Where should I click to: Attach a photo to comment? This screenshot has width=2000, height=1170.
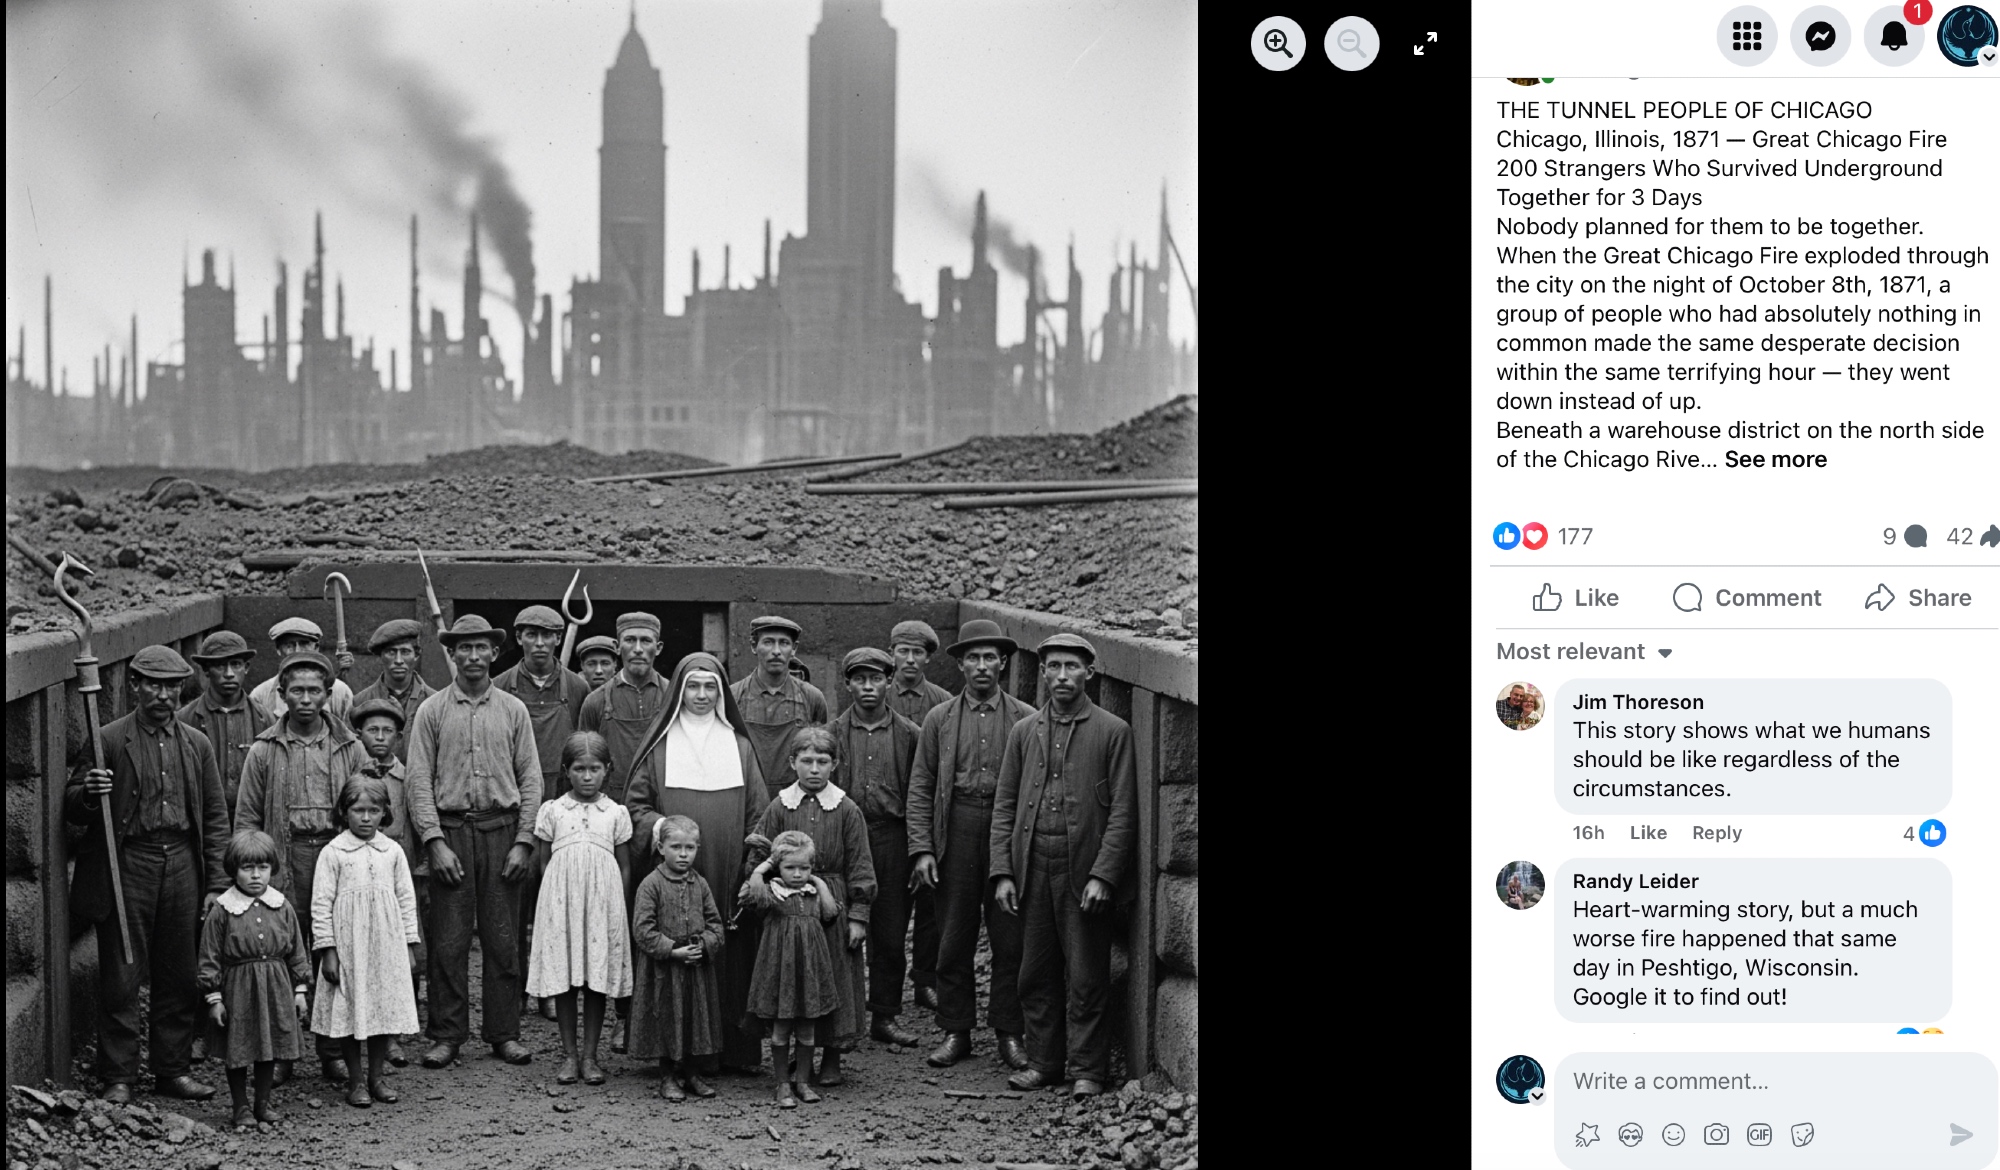[x=1716, y=1134]
